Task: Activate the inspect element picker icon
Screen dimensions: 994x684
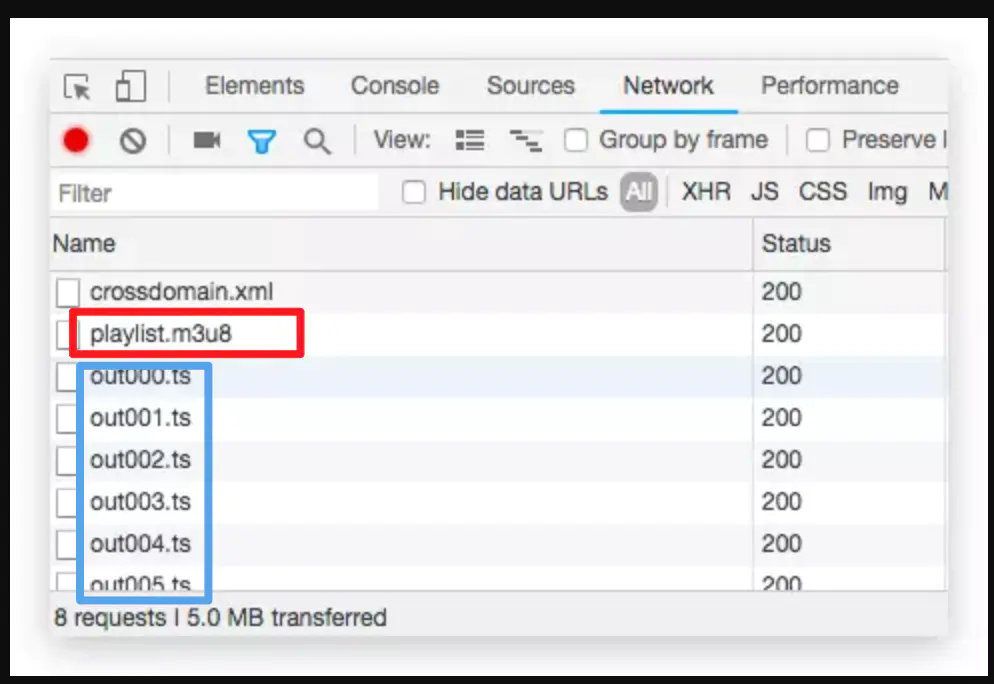Action: 77,86
